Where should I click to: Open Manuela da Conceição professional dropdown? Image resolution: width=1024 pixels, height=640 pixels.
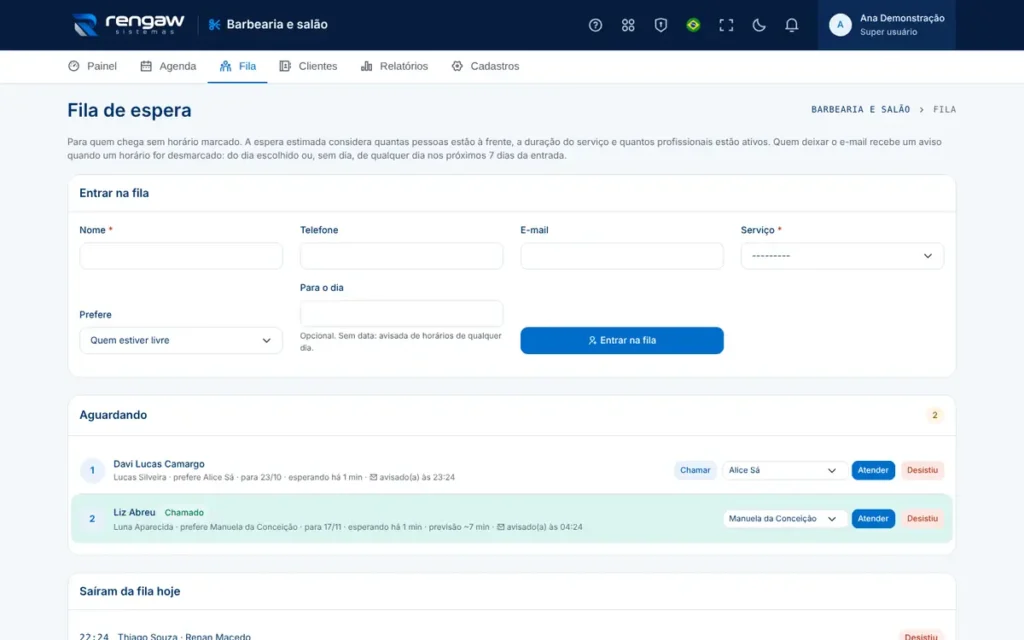click(784, 519)
